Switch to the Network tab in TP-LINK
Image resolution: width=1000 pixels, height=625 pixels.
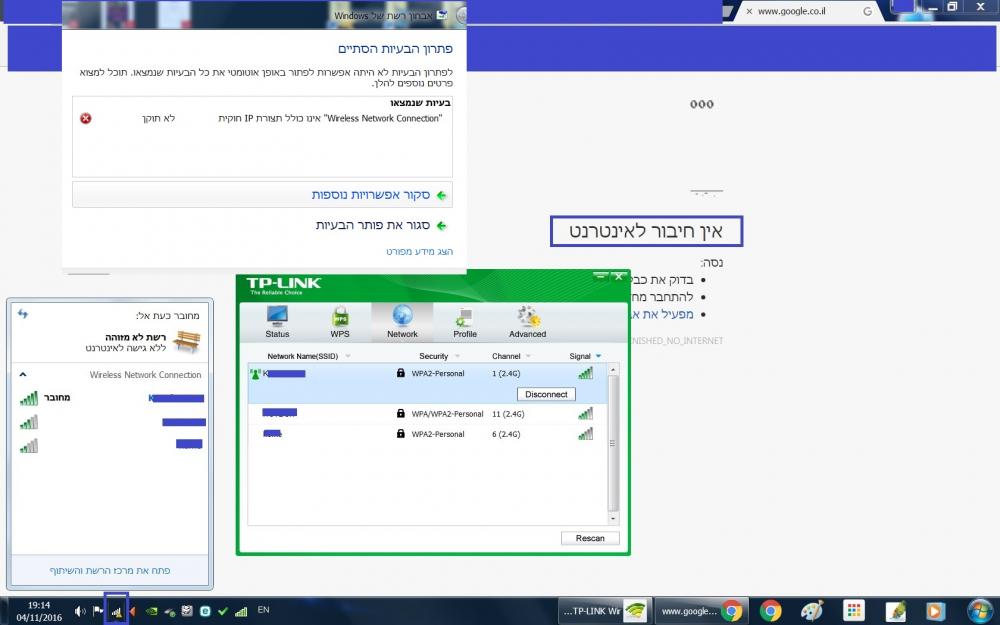(x=402, y=321)
